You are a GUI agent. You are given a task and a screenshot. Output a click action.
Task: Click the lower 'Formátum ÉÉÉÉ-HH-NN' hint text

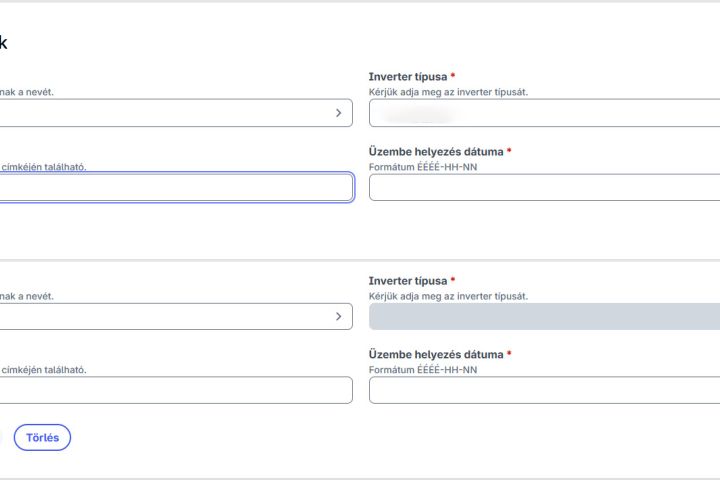point(423,369)
